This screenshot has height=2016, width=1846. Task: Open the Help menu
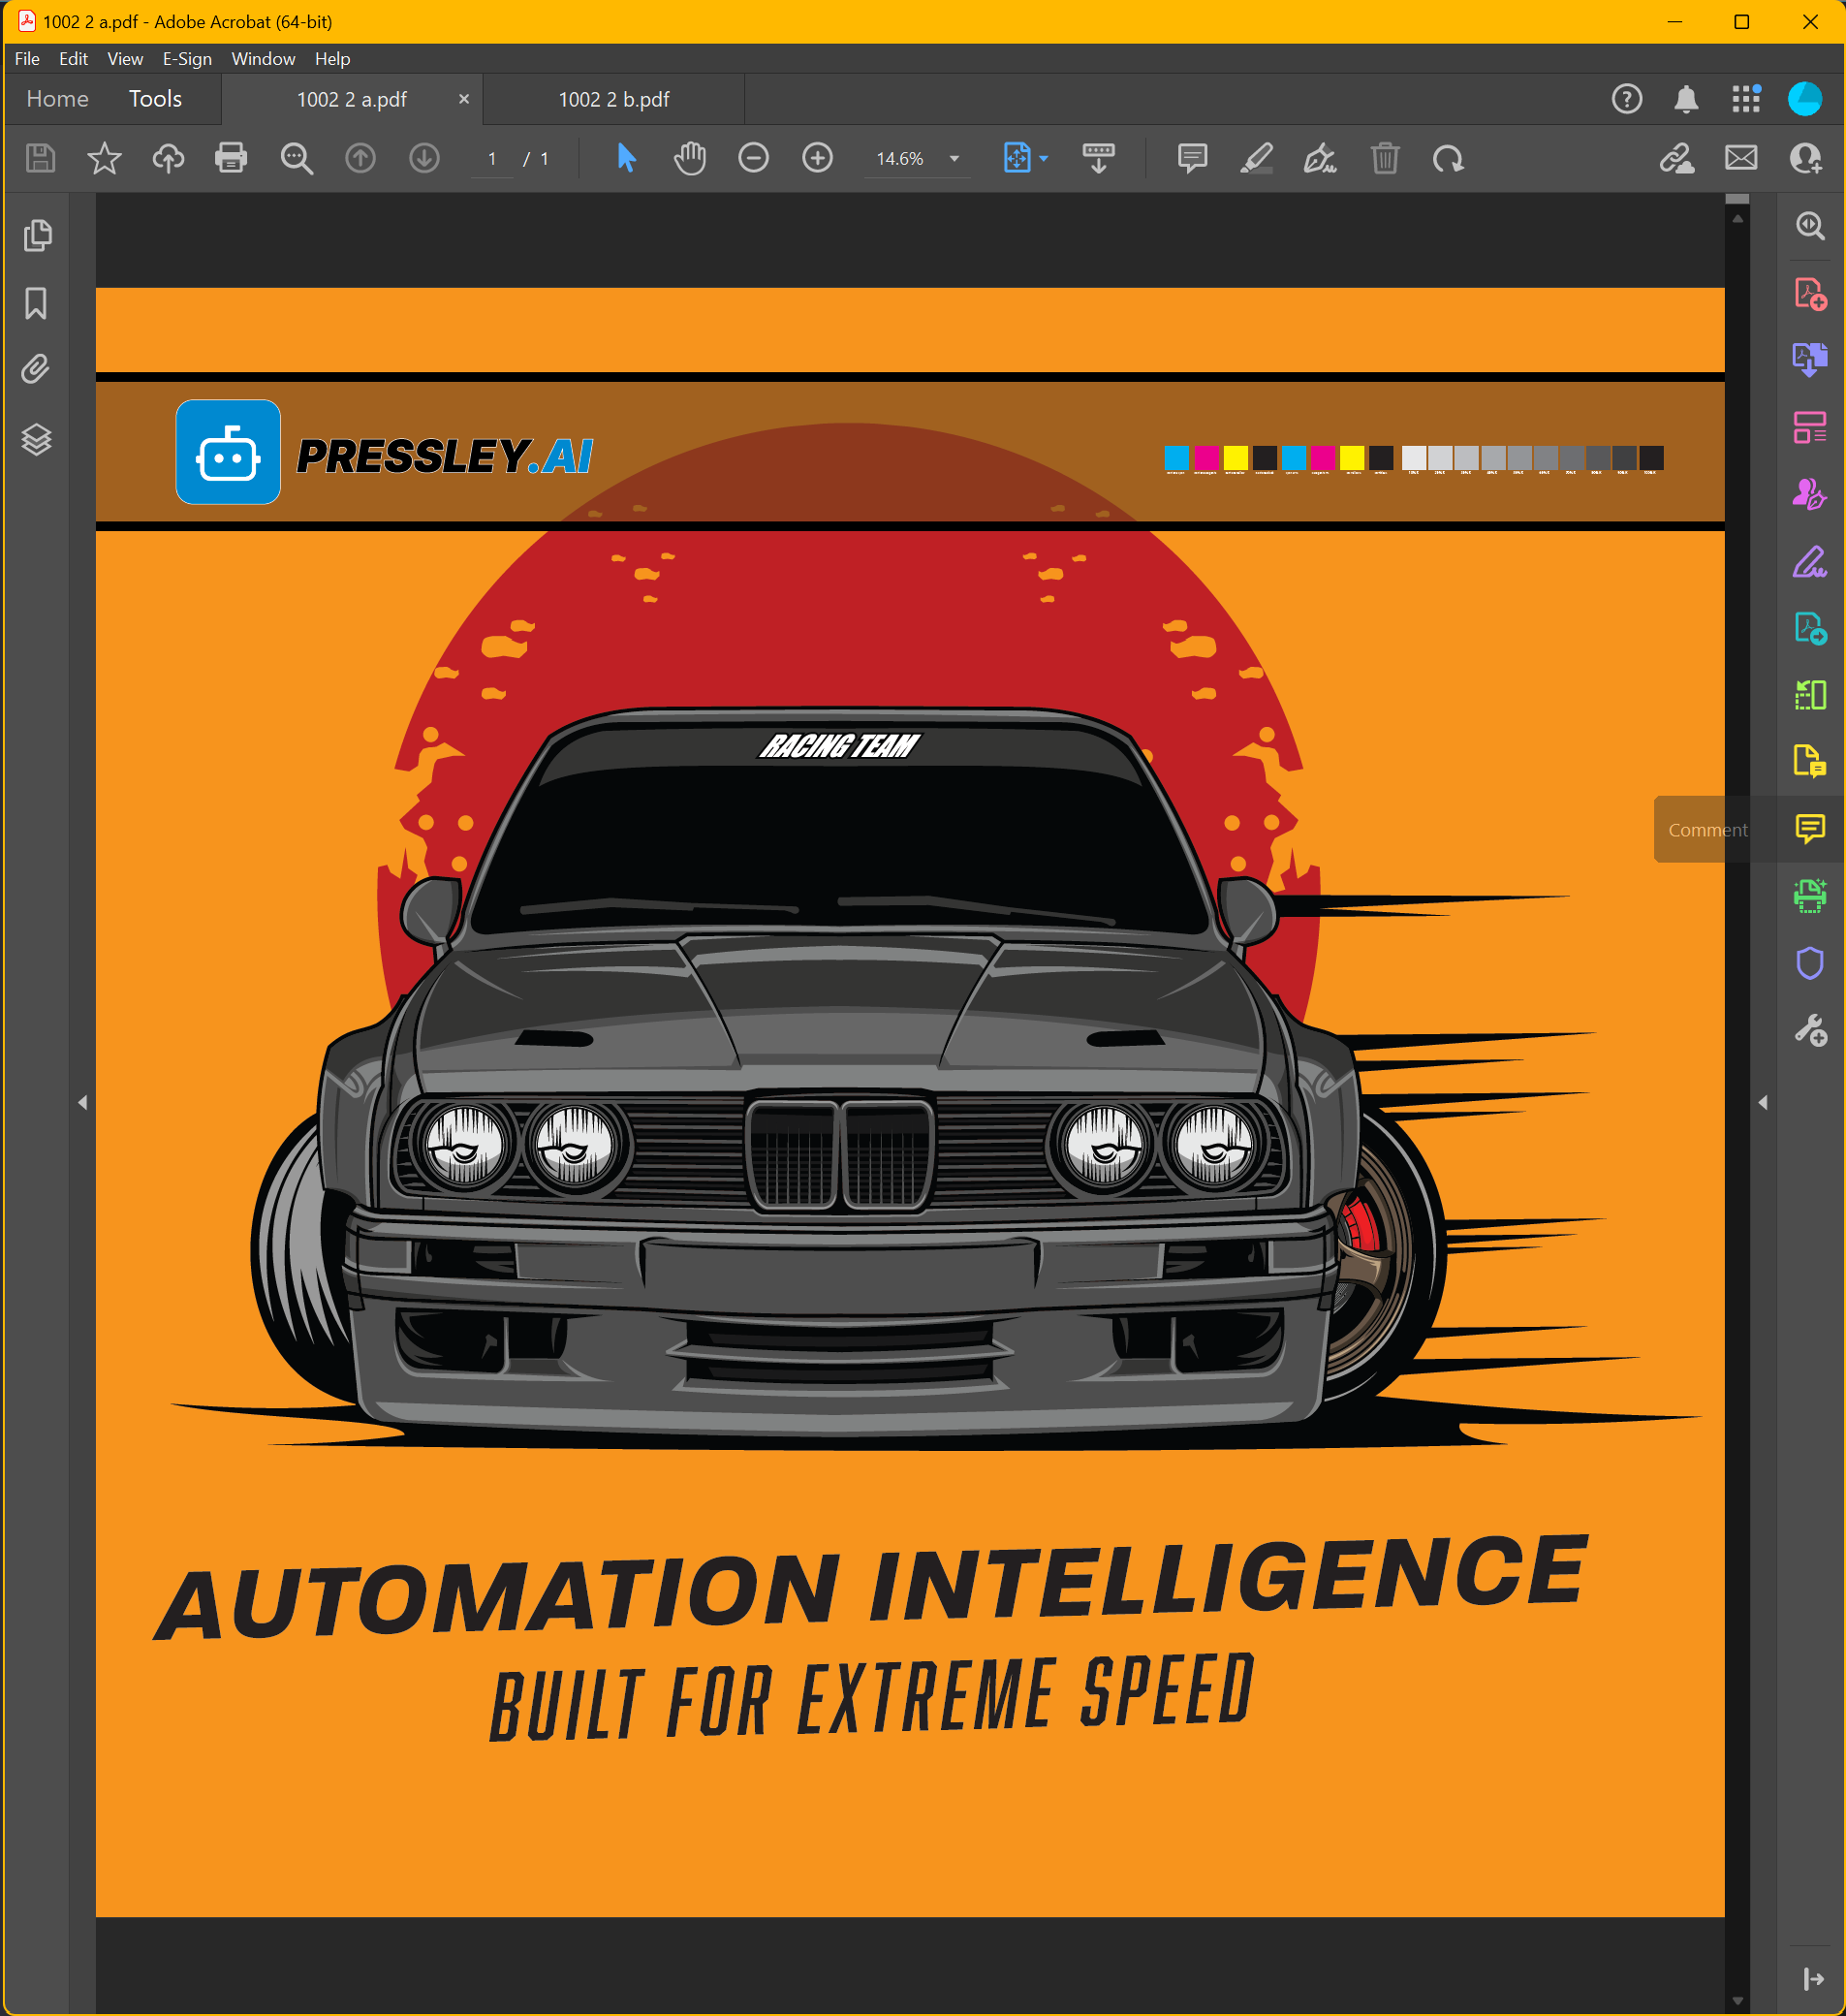(x=332, y=59)
